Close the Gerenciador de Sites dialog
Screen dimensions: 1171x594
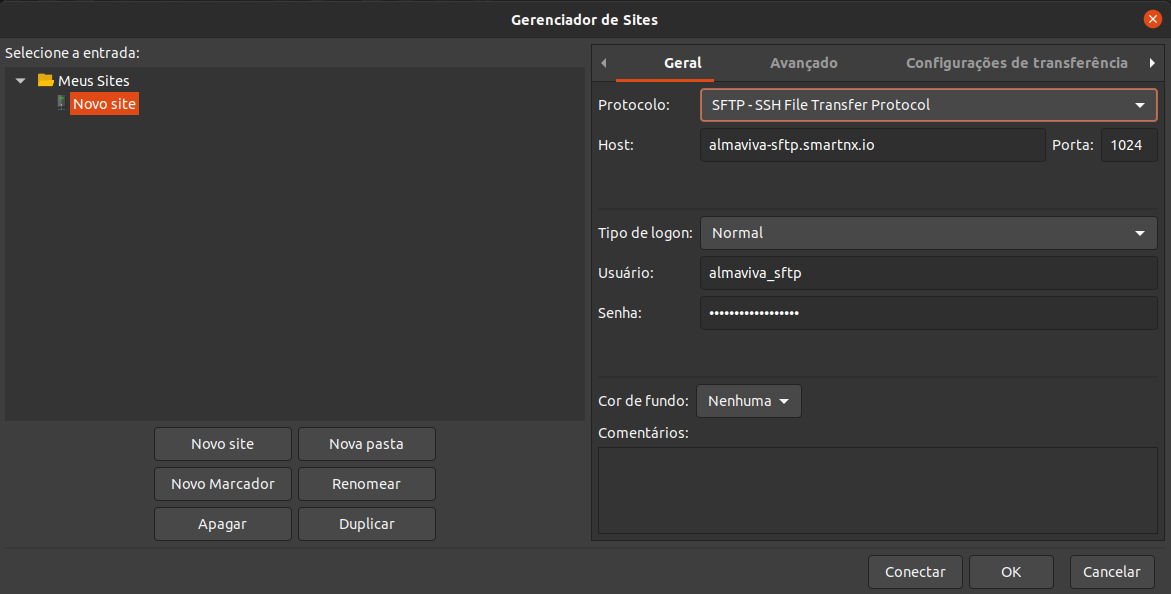coord(1152,19)
